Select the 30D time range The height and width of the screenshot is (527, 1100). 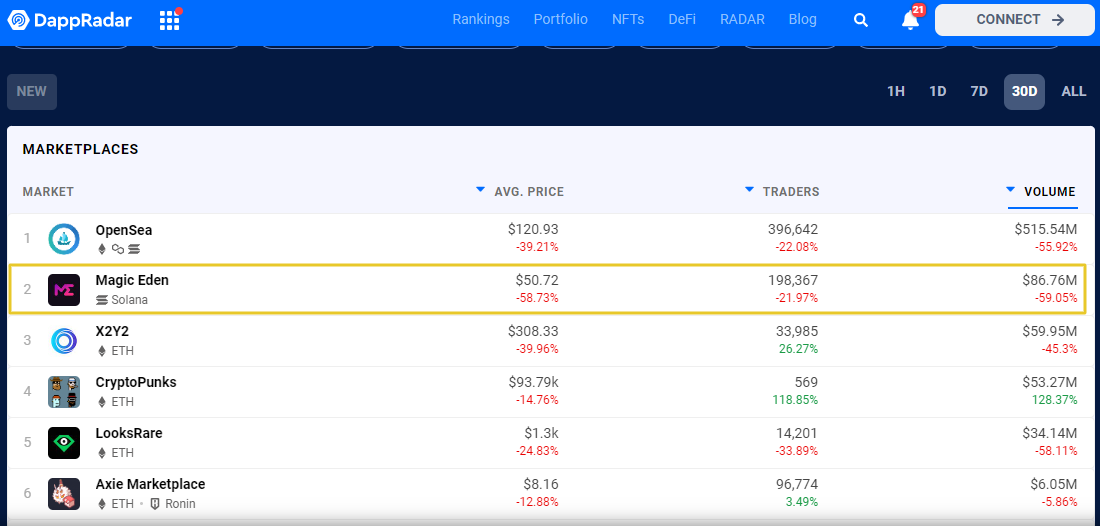(x=1024, y=92)
